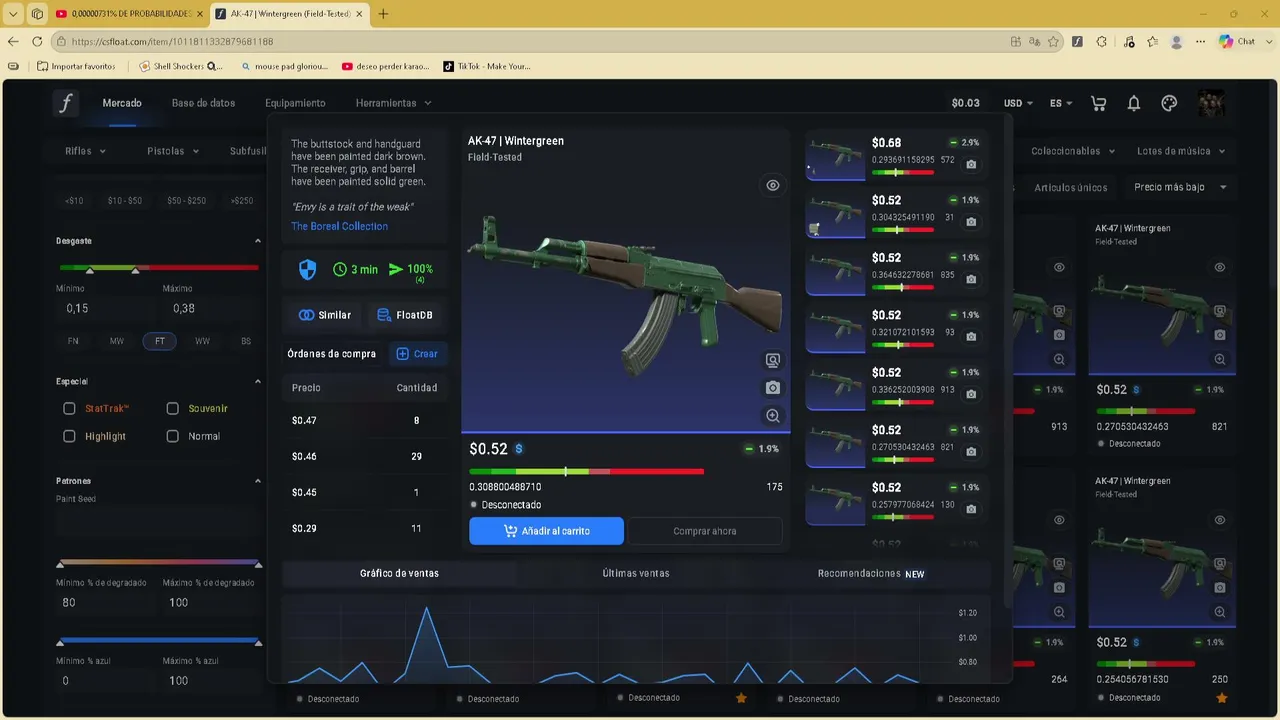Click the screenshot camera icon on the modal image

coord(772,388)
